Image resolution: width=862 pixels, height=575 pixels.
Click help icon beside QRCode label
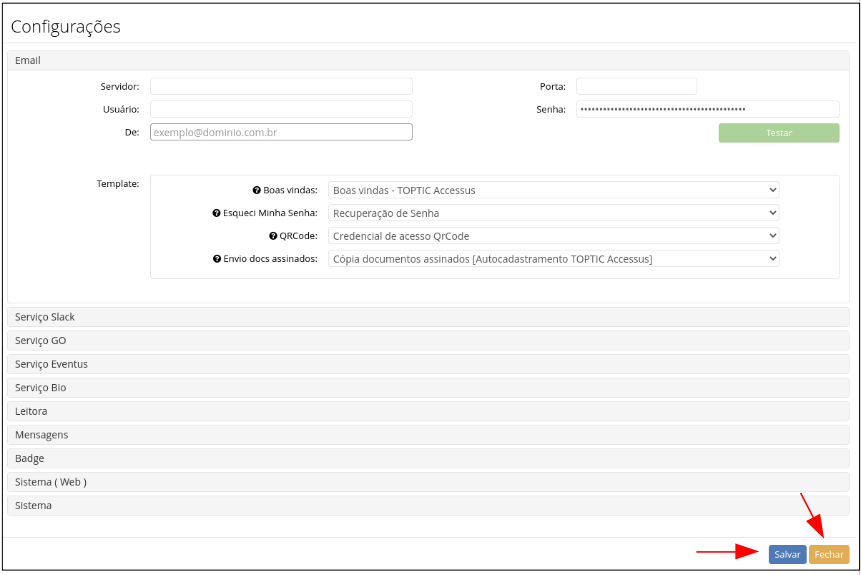coord(273,236)
